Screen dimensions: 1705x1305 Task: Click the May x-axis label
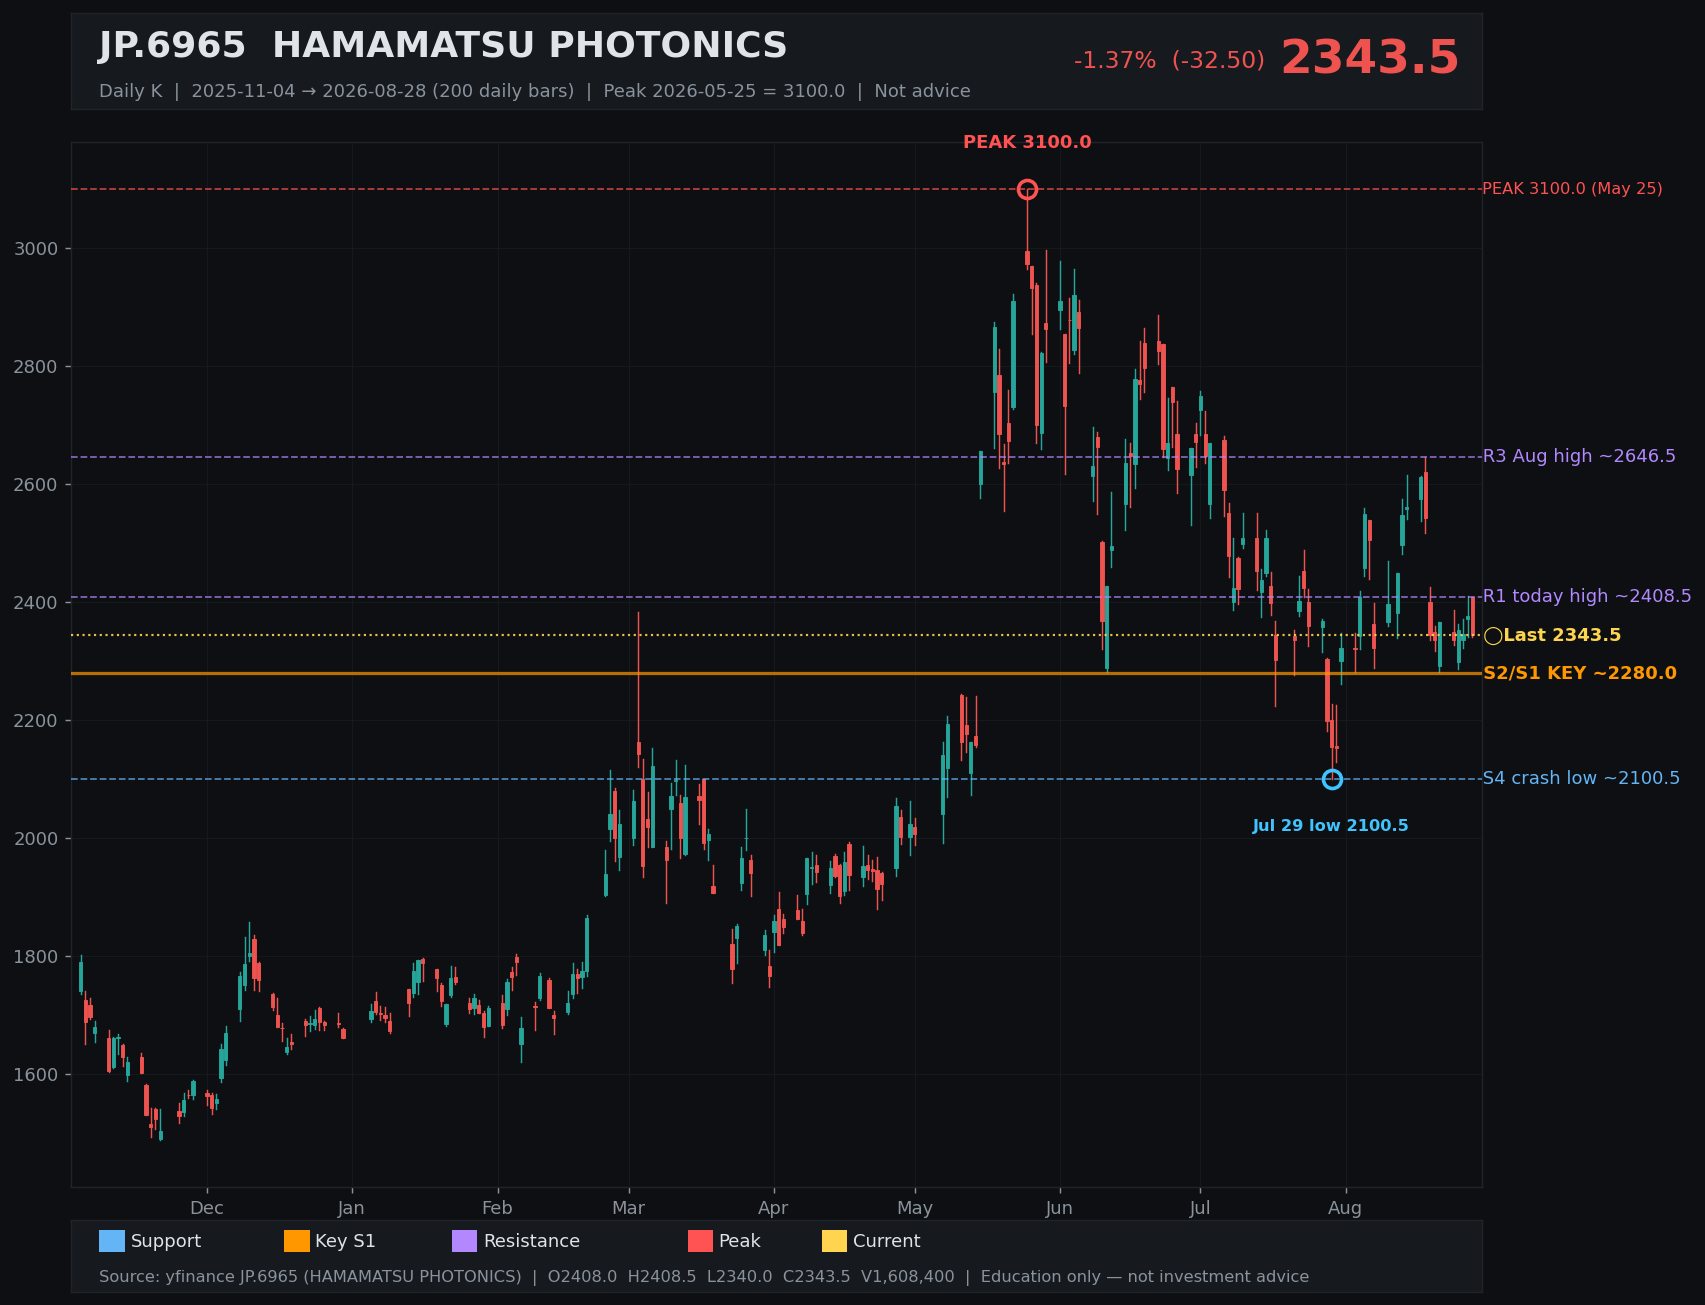[915, 1208]
